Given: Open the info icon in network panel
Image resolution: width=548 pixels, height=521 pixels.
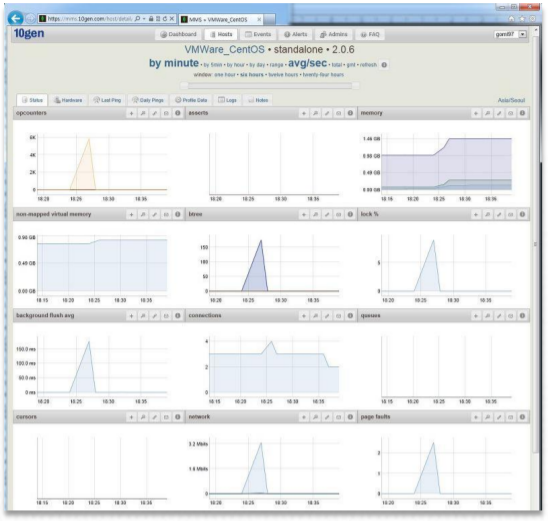Looking at the screenshot, I should (x=350, y=417).
